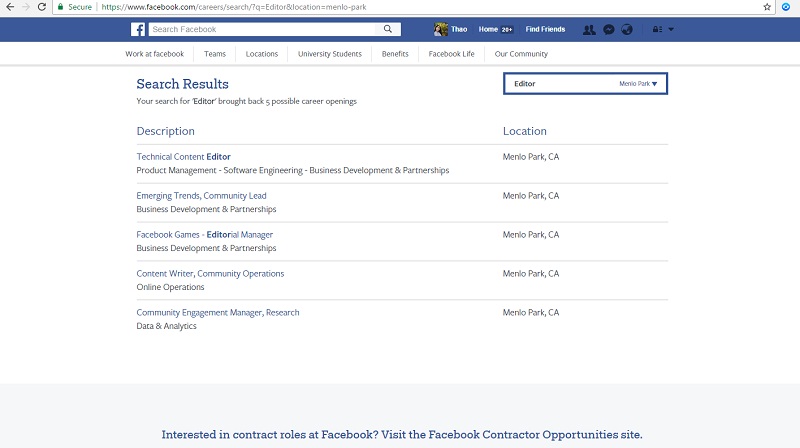Viewport: 800px width, 448px height.
Task: Click the Thao profile name
Action: pyautogui.click(x=459, y=29)
